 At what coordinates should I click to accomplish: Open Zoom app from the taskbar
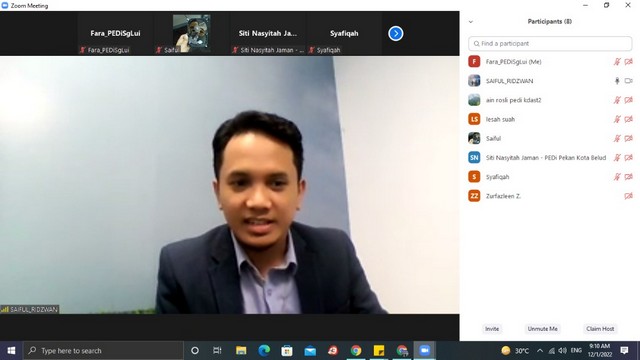point(424,350)
